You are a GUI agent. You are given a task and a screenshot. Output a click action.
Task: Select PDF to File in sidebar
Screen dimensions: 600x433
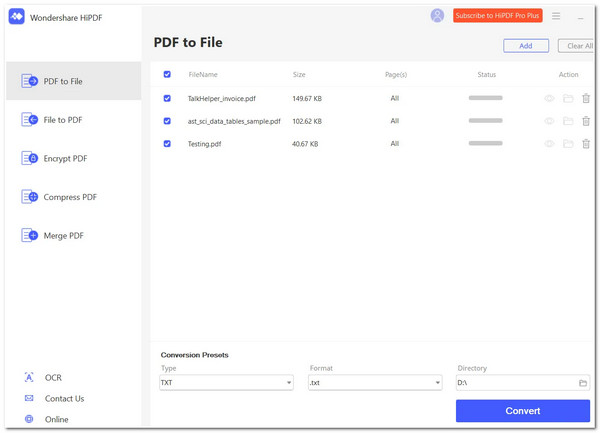pos(74,81)
